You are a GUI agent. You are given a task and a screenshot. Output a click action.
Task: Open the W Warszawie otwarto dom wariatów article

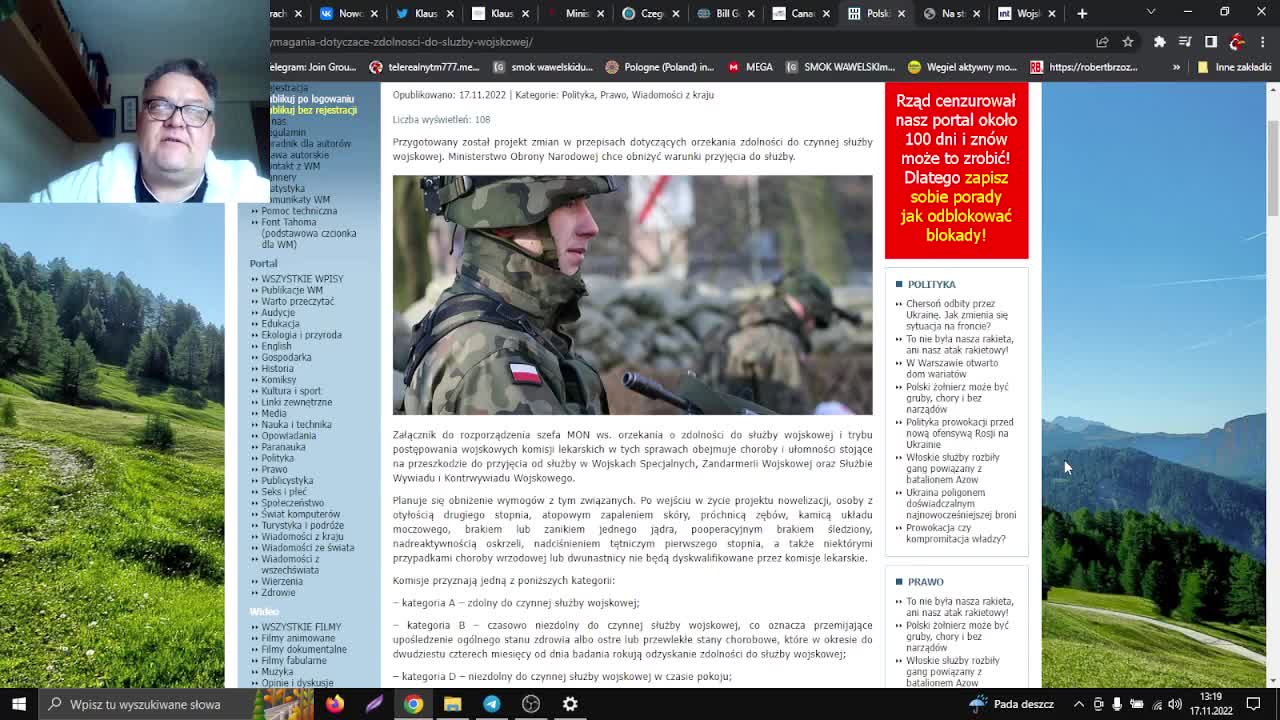pyautogui.click(x=952, y=369)
